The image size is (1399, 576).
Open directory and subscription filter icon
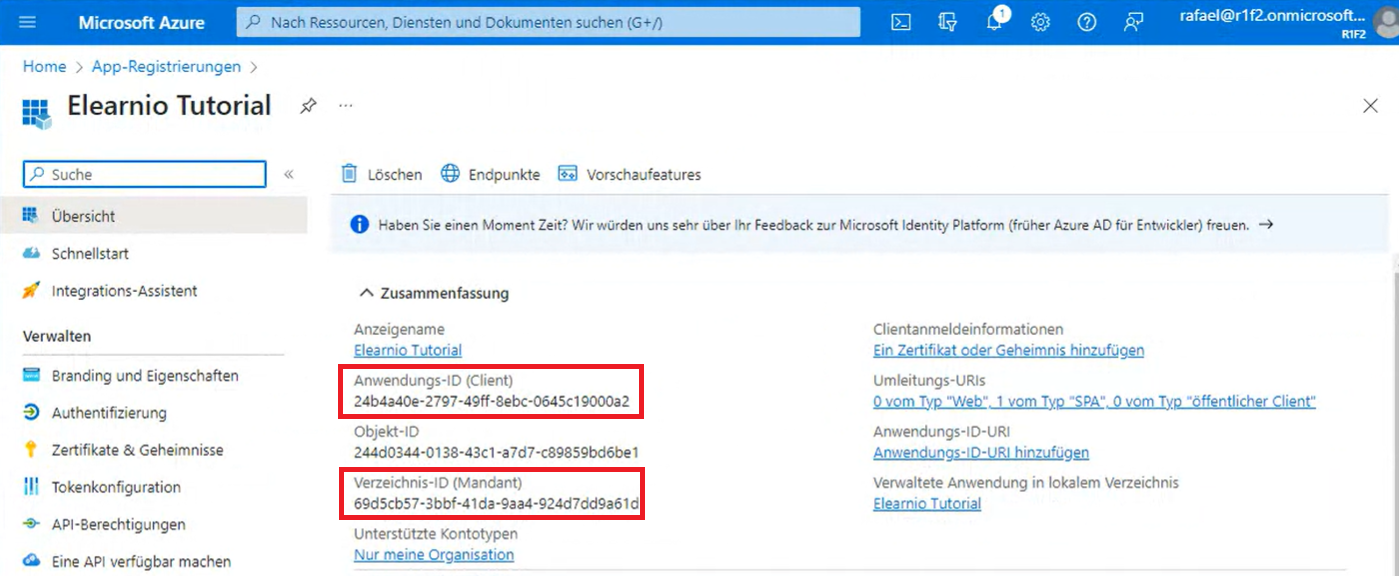(x=947, y=22)
